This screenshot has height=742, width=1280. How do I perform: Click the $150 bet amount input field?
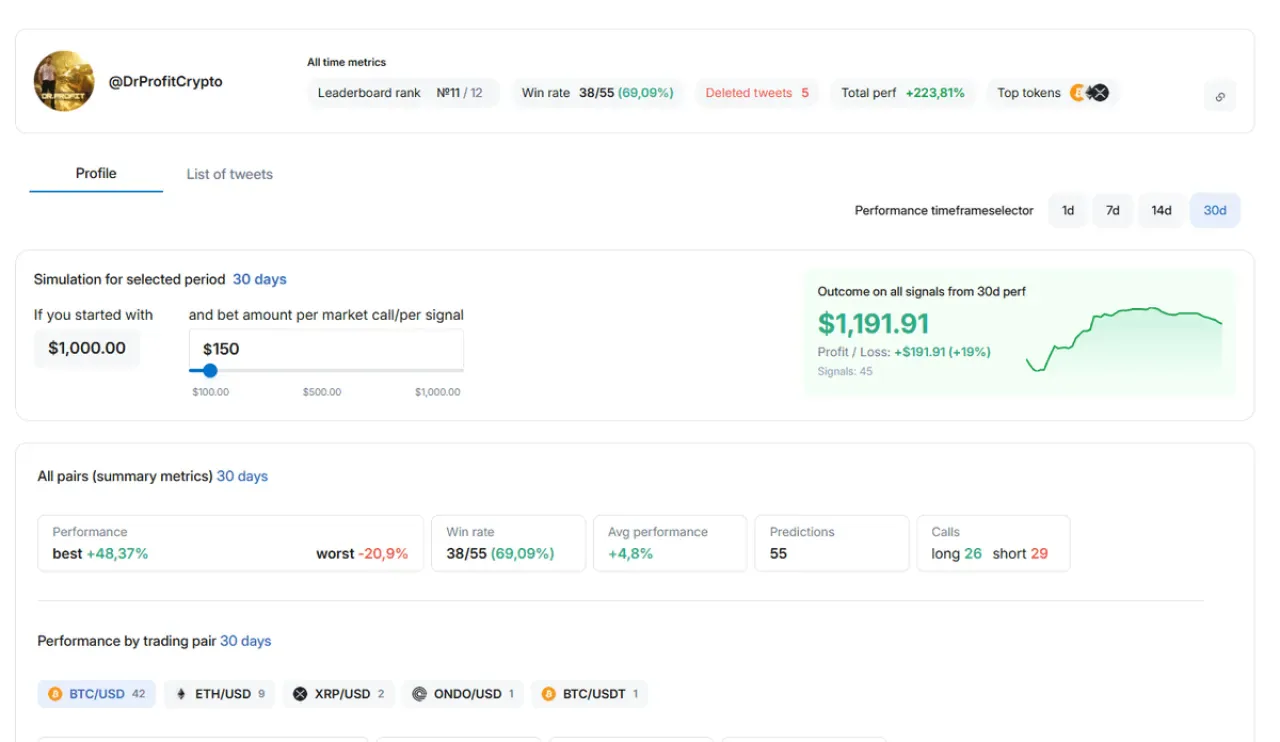pos(326,349)
